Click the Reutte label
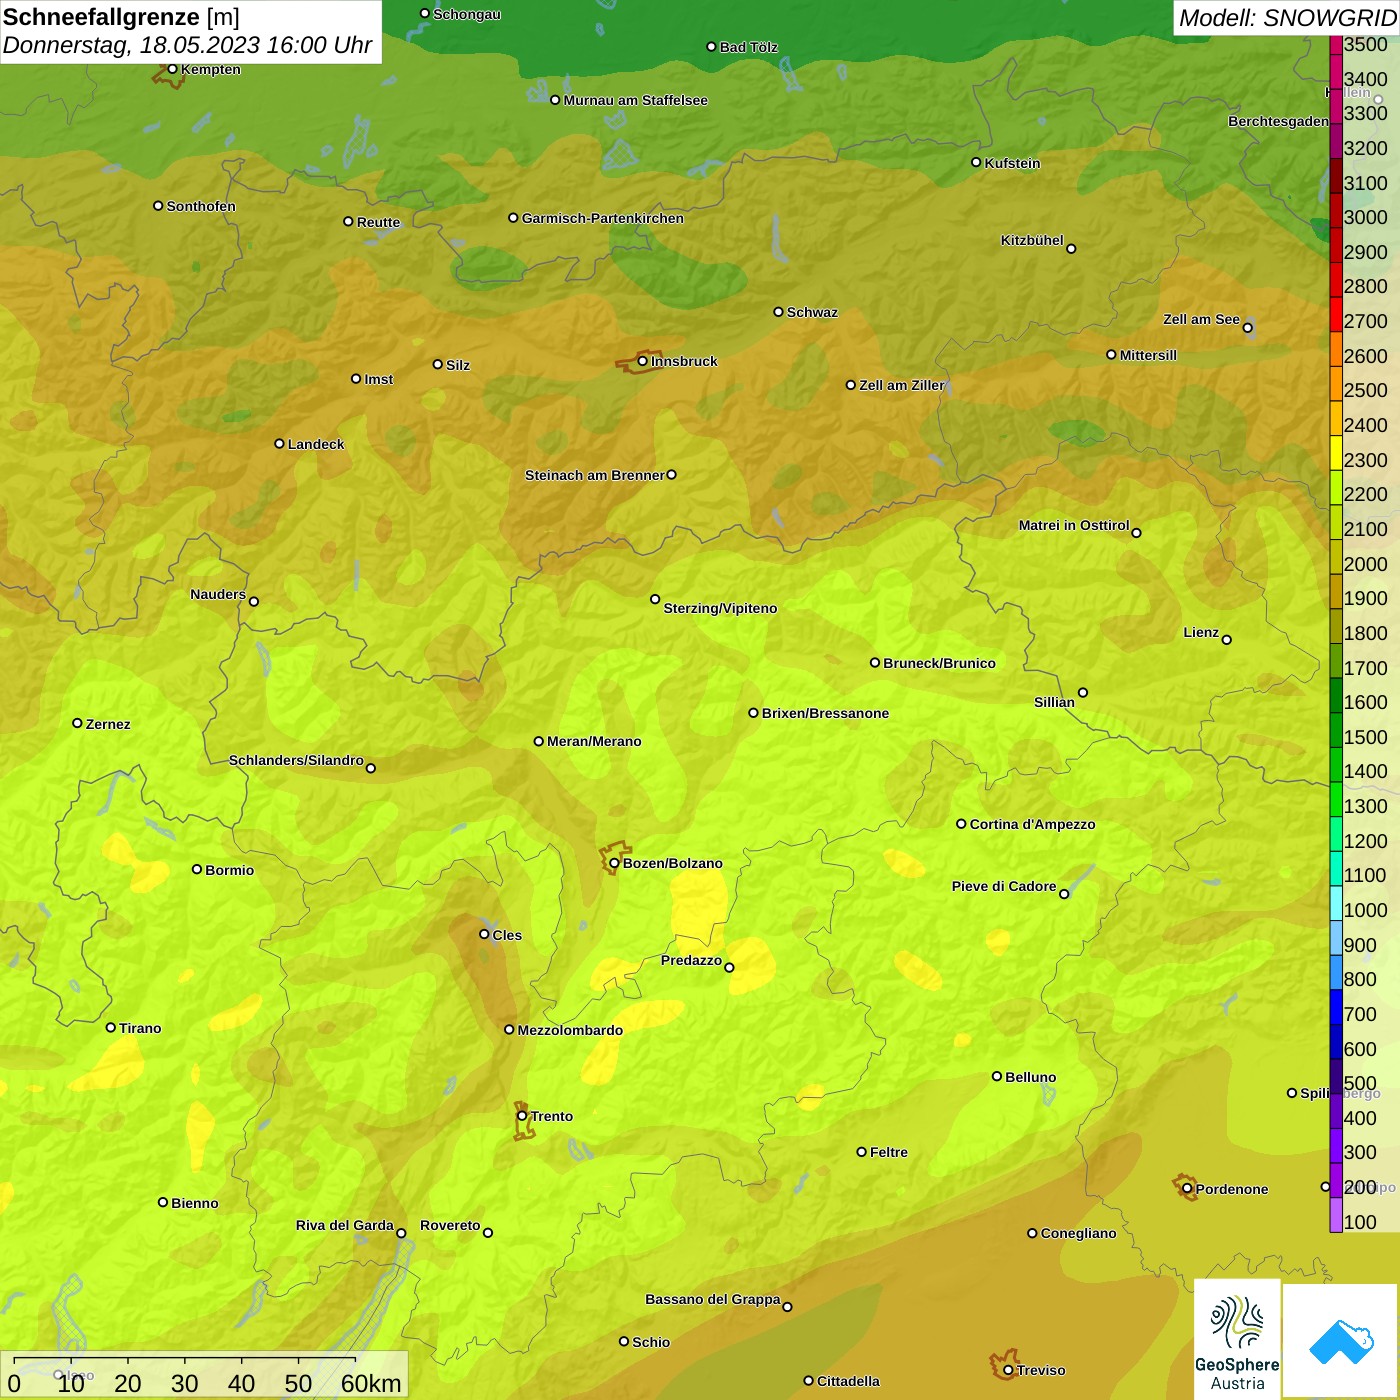The width and height of the screenshot is (1400, 1400). 378,222
